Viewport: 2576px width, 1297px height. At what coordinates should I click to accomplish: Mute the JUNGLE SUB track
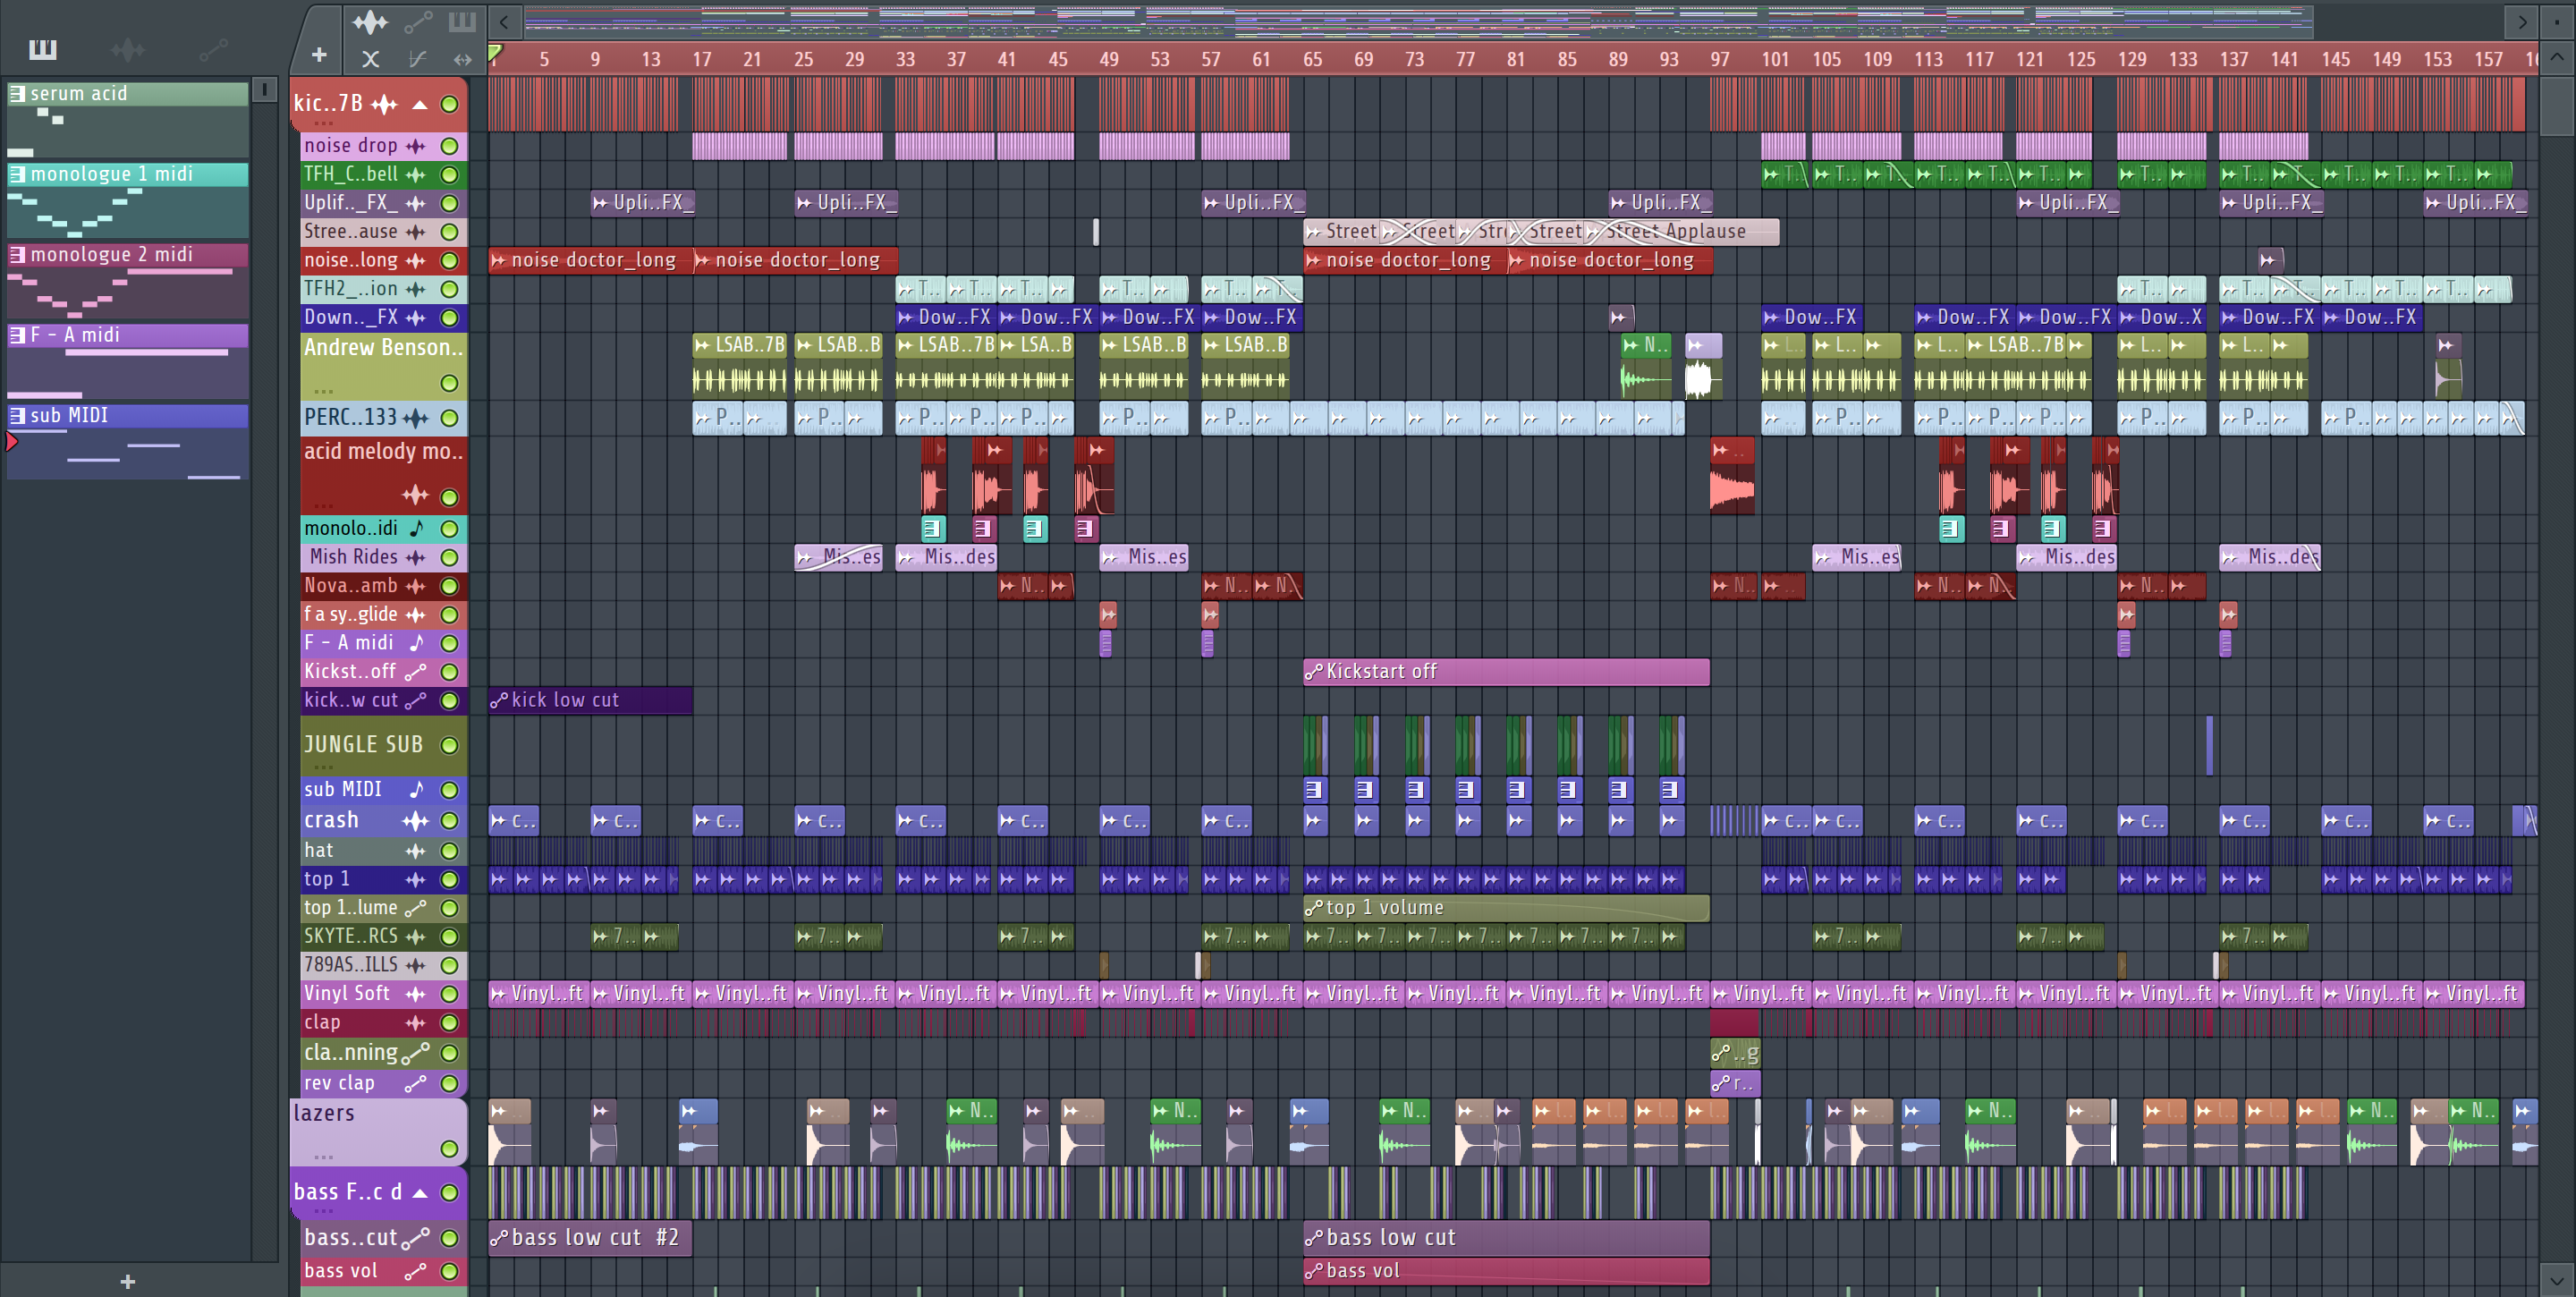(x=450, y=745)
